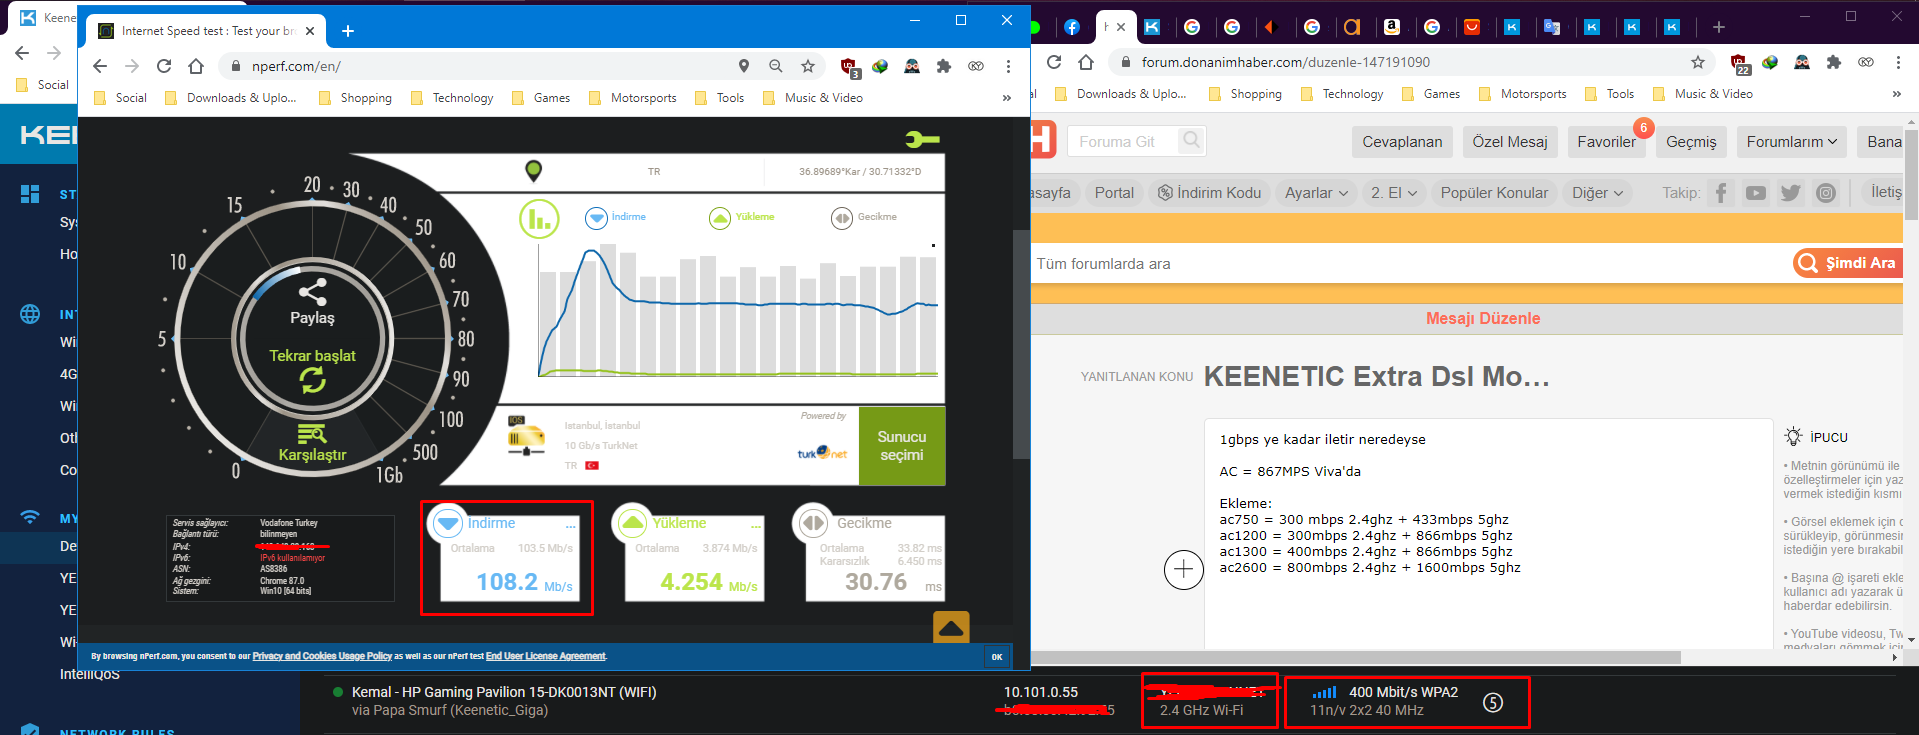Screen dimensions: 1919x735
Task: Close the Internet Speed test tab
Action: coord(310,31)
